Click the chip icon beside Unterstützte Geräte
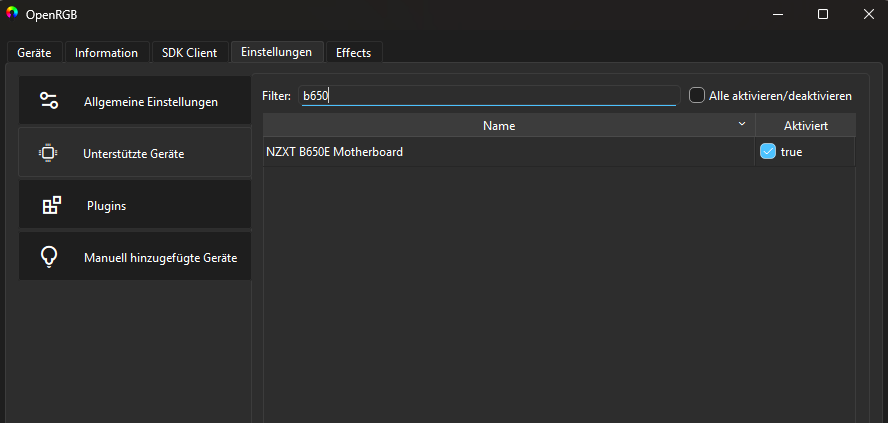The width and height of the screenshot is (888, 423). tap(48, 153)
